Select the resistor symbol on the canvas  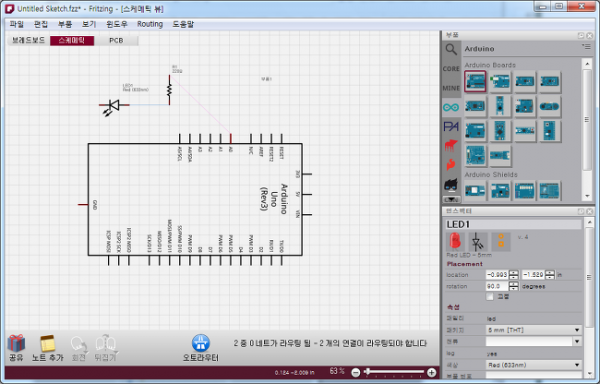coord(170,90)
